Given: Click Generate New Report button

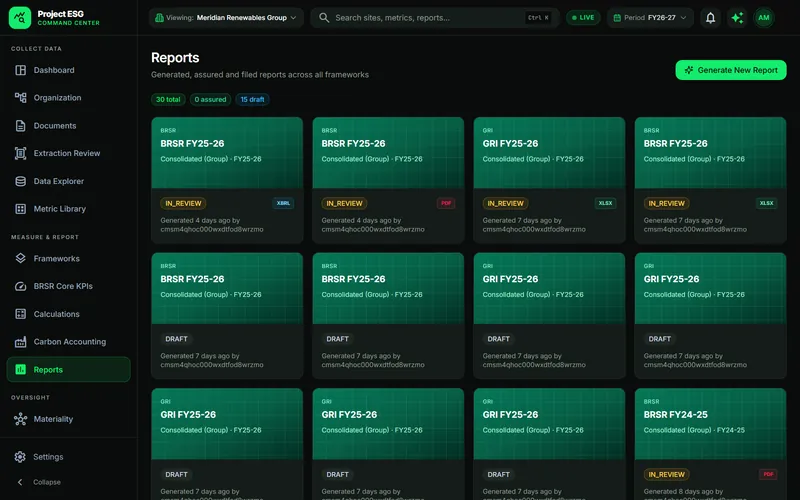Looking at the screenshot, I should 731,70.
